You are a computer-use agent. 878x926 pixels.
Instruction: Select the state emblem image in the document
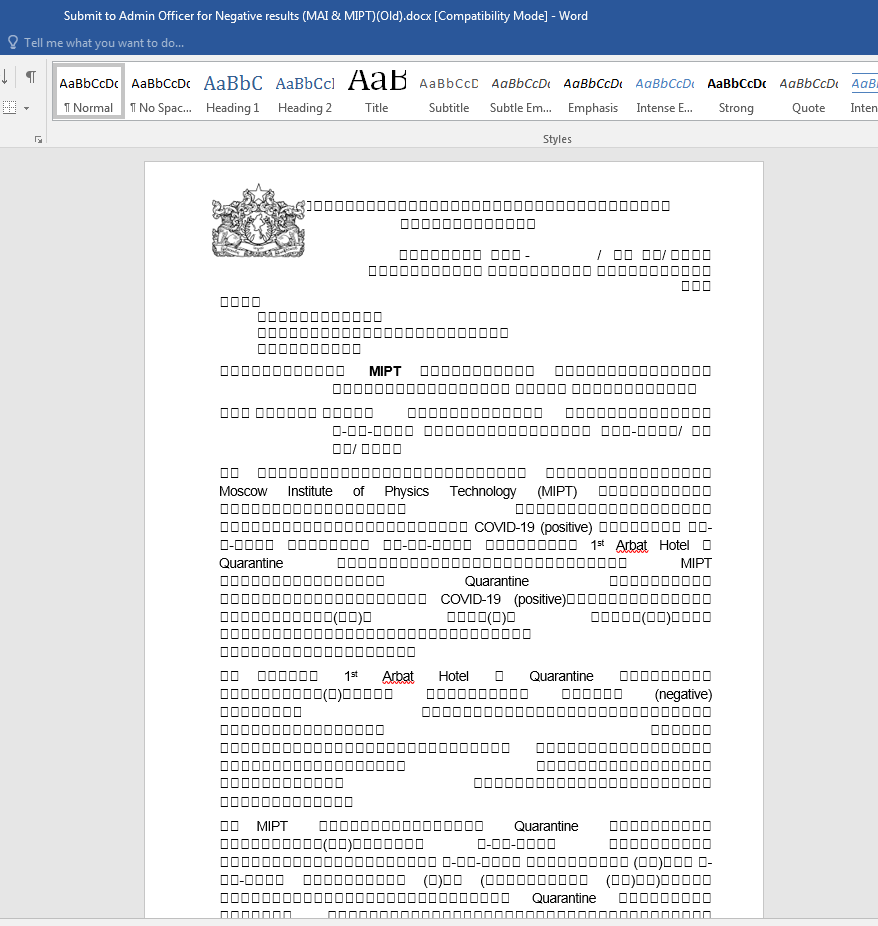(259, 221)
